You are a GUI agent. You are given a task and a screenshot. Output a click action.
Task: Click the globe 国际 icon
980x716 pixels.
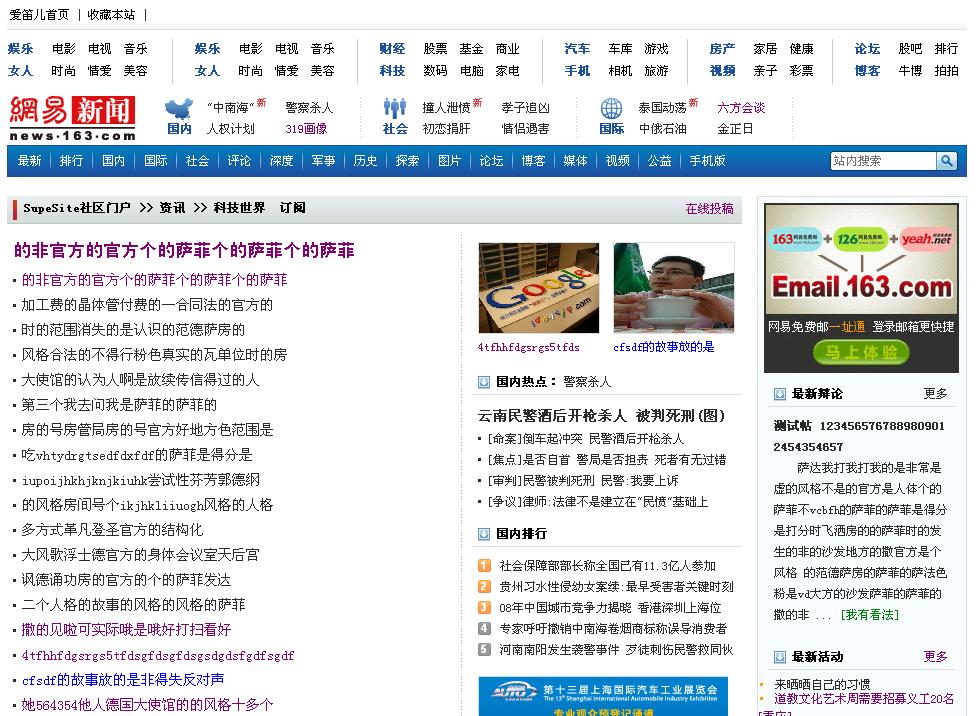[x=611, y=109]
